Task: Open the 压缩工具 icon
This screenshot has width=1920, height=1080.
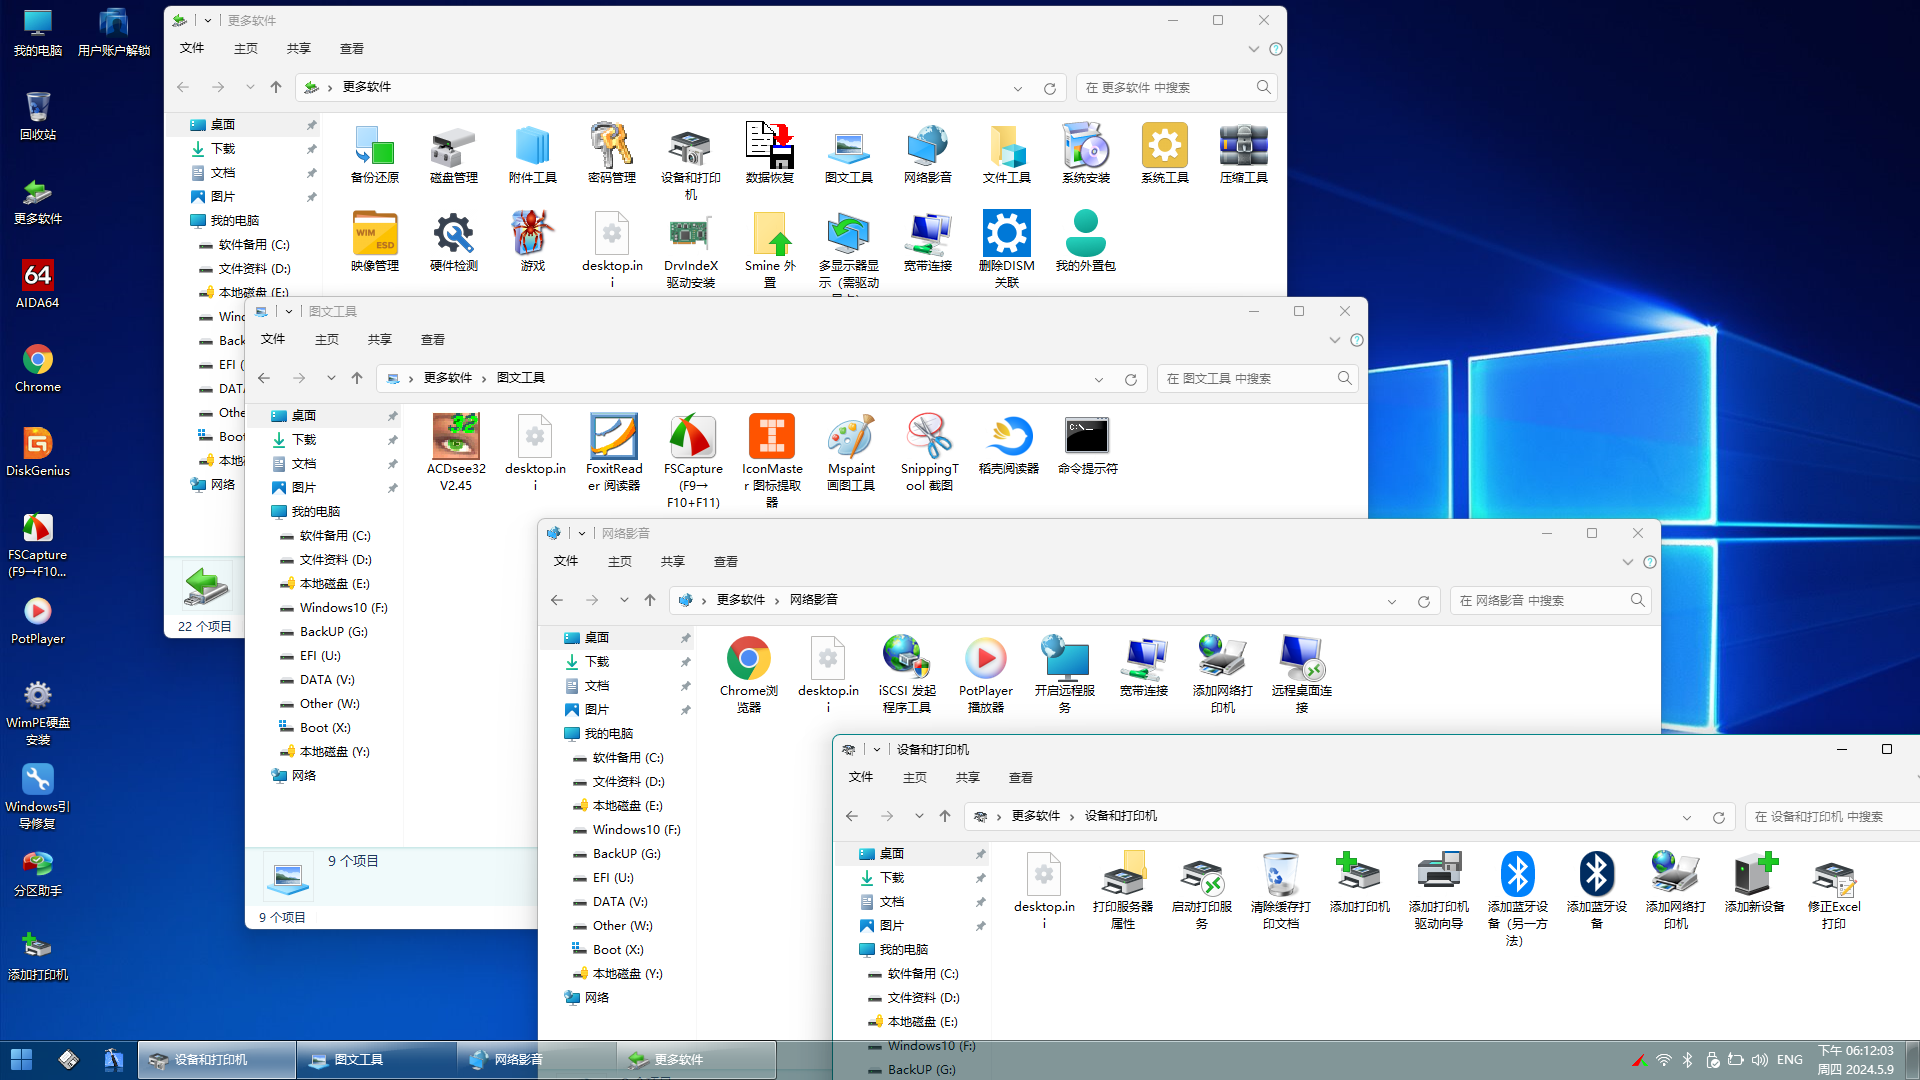Action: (1243, 153)
